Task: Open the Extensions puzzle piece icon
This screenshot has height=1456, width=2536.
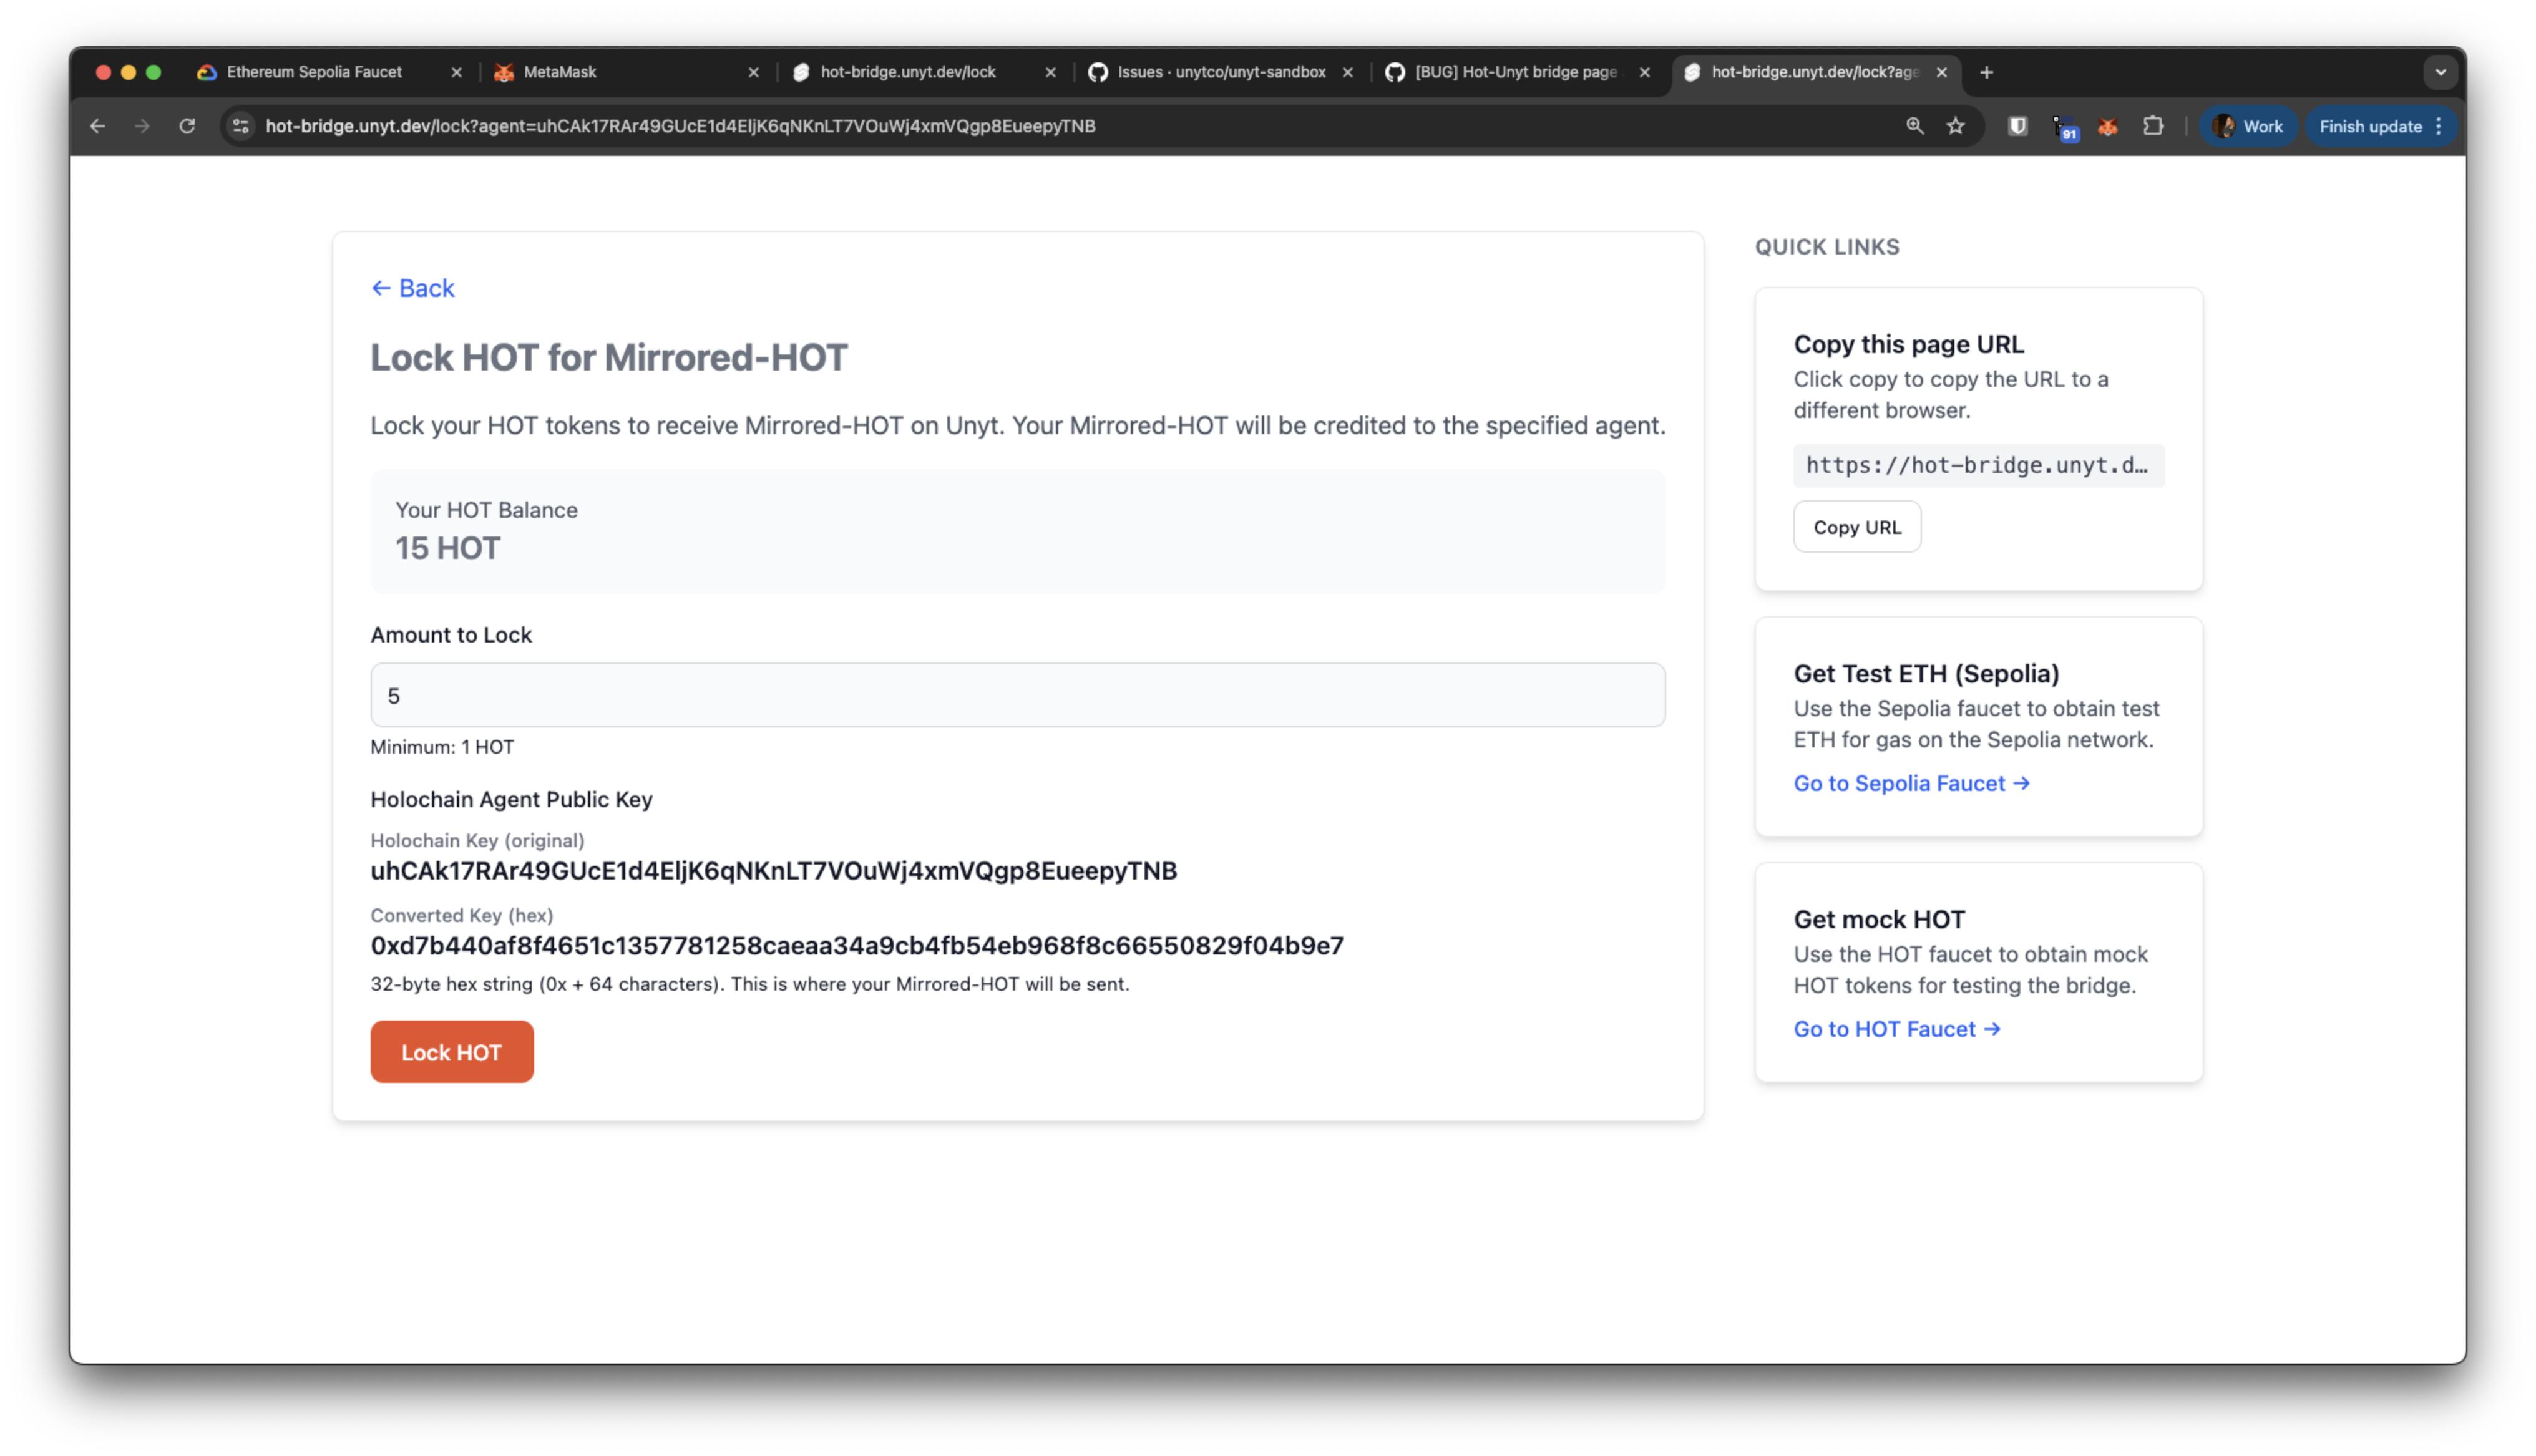Action: click(2153, 126)
